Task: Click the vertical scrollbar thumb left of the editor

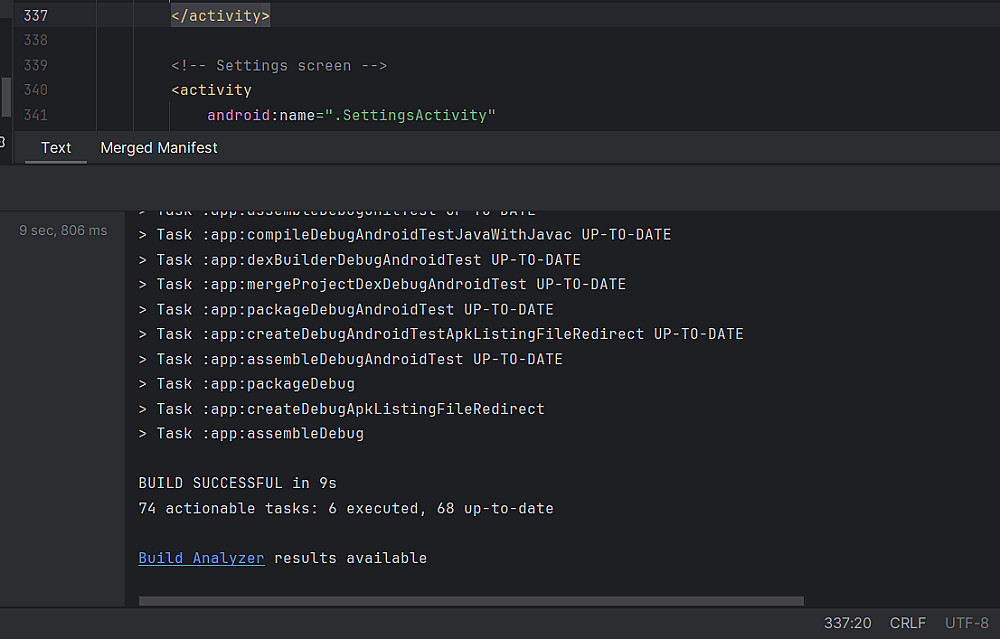Action: click(x=6, y=96)
